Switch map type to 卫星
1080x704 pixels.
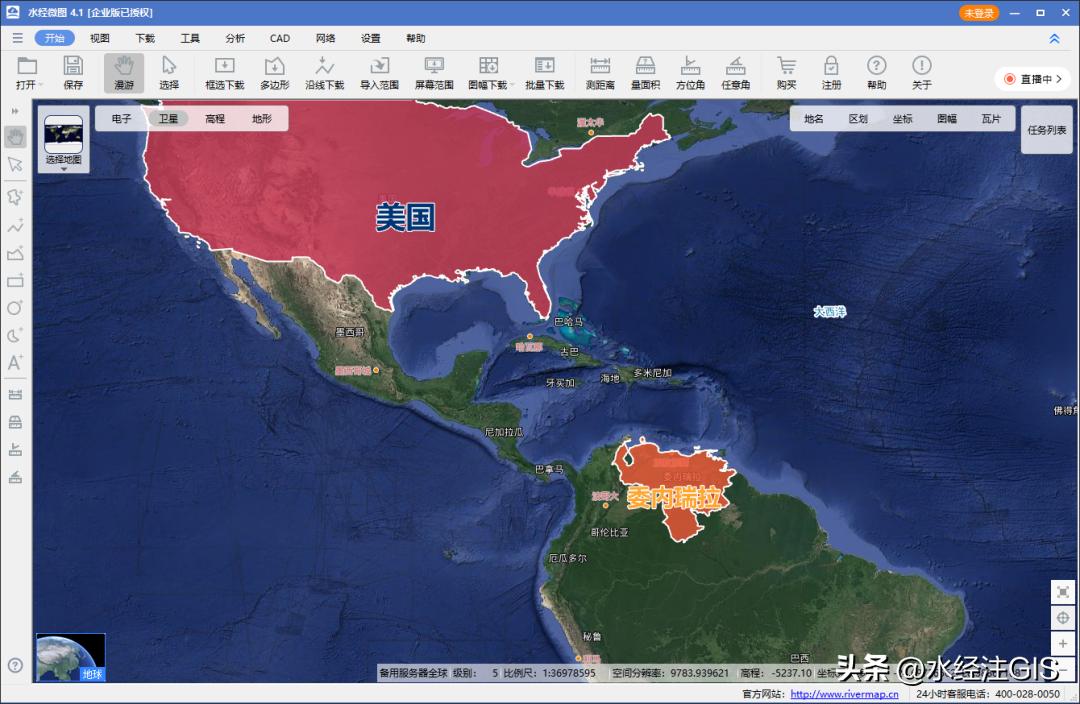pos(168,118)
